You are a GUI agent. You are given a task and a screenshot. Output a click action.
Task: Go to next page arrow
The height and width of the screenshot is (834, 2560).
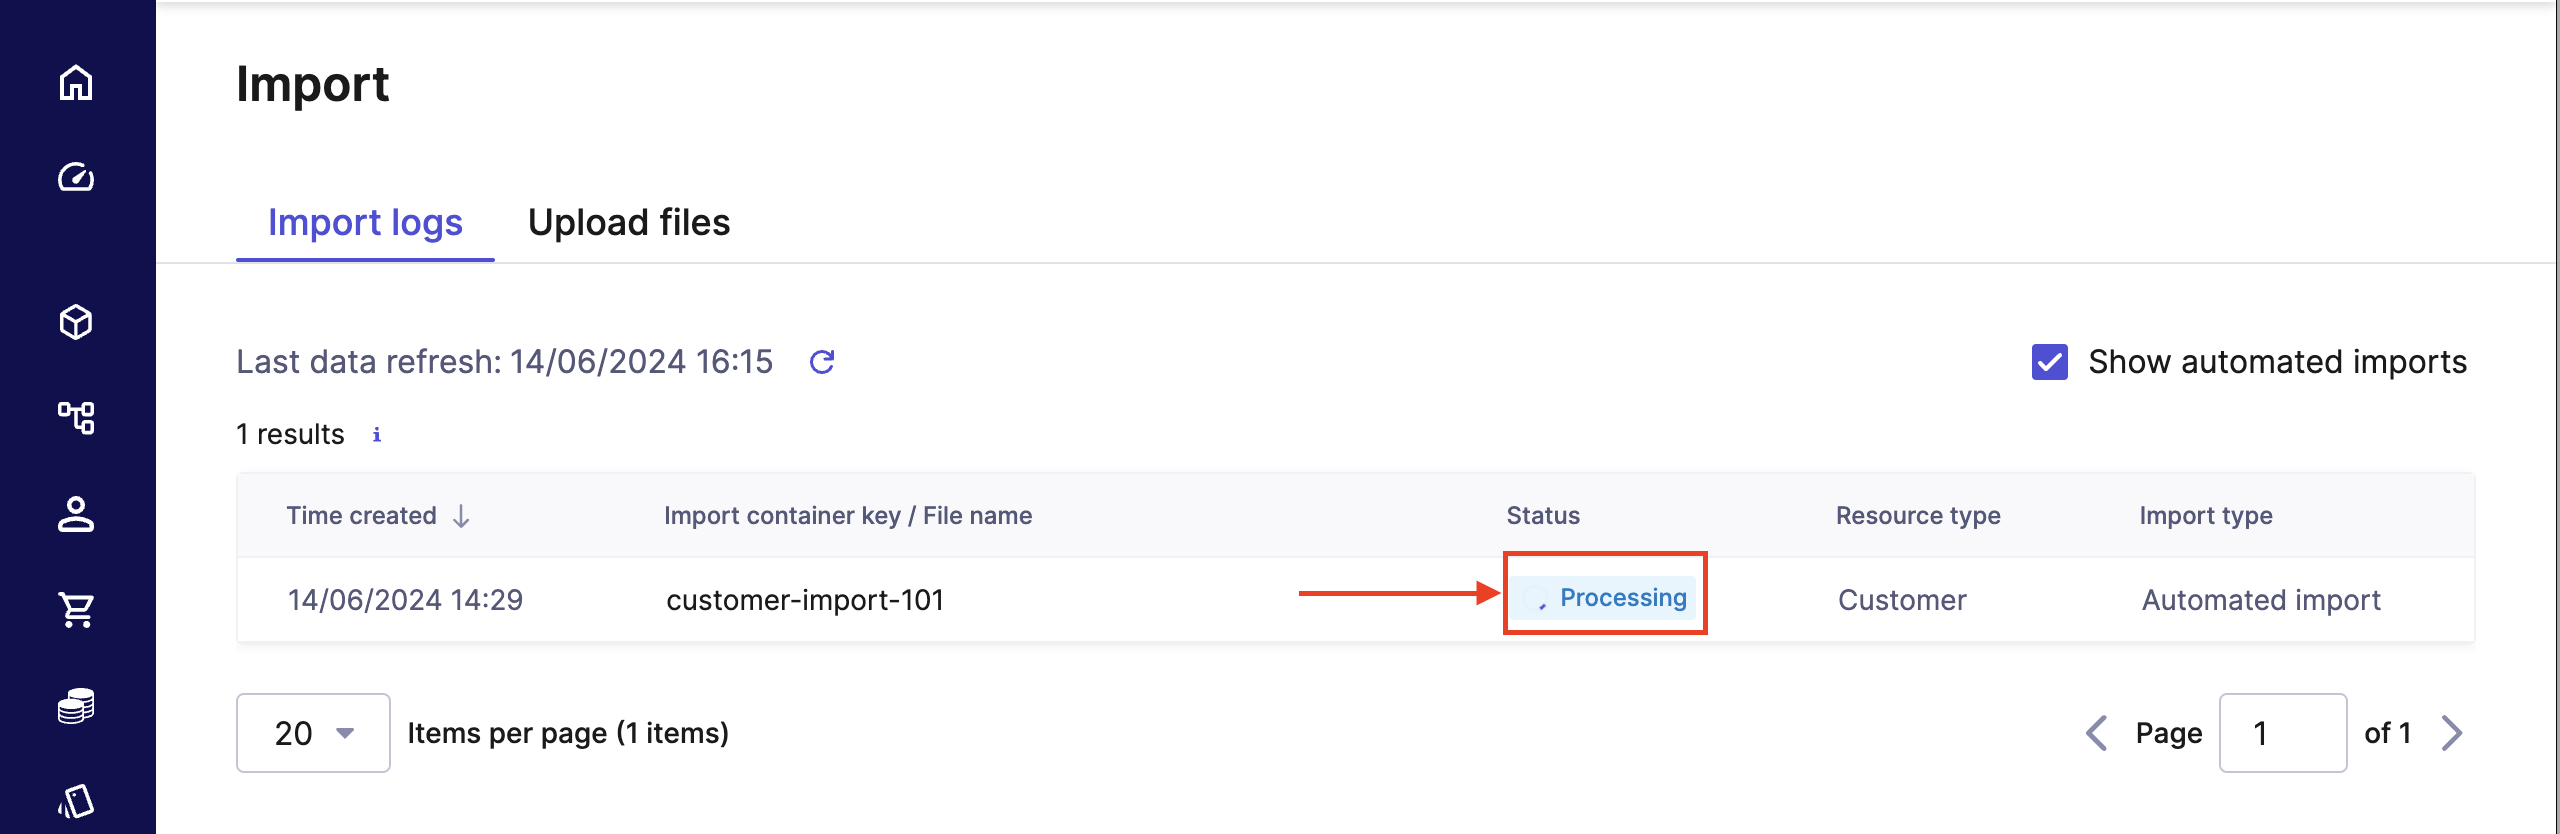tap(2452, 733)
